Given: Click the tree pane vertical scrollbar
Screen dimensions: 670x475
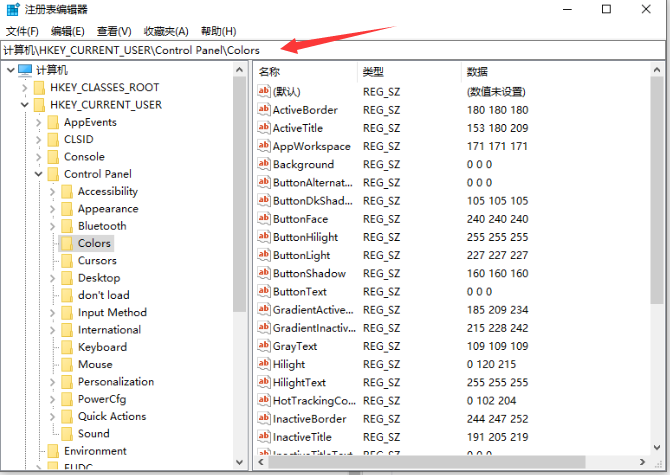Looking at the screenshot, I should tap(240, 200).
